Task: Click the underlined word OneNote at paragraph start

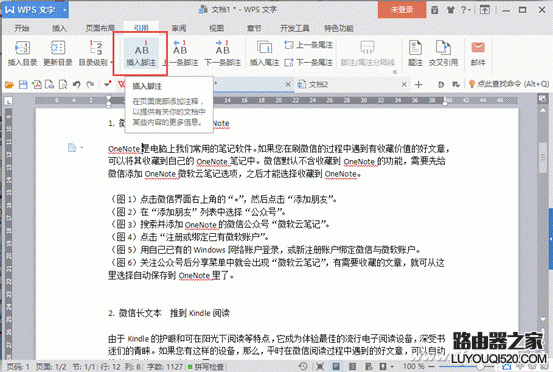Action: 124,149
